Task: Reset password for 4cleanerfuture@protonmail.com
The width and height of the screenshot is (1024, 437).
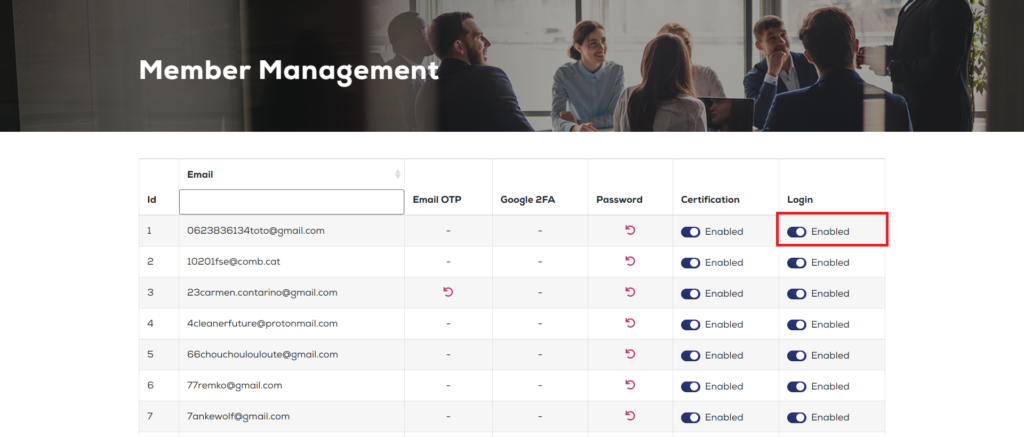Action: pyautogui.click(x=630, y=323)
